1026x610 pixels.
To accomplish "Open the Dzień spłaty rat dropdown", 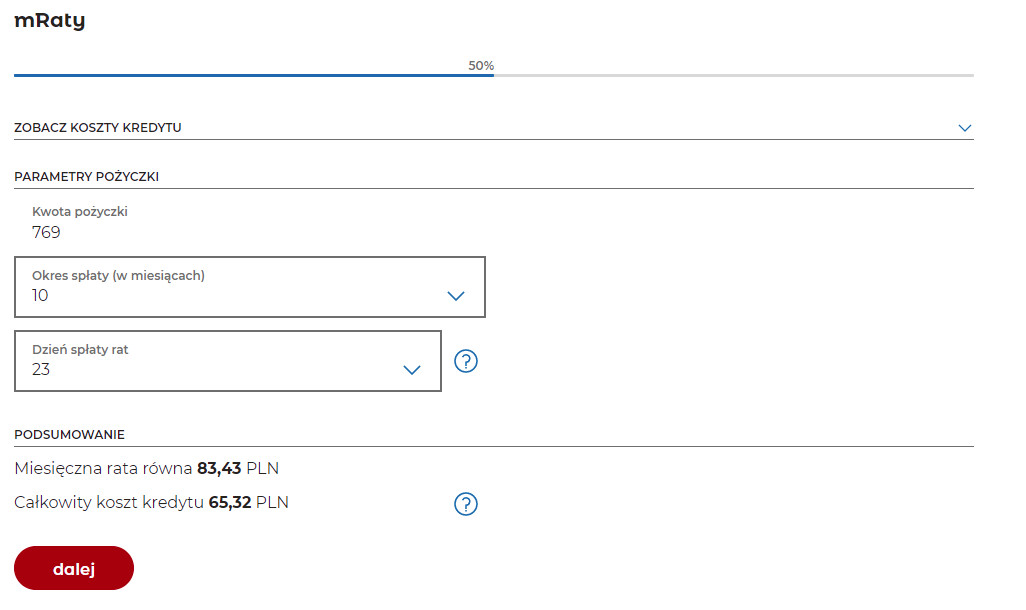I will point(228,361).
